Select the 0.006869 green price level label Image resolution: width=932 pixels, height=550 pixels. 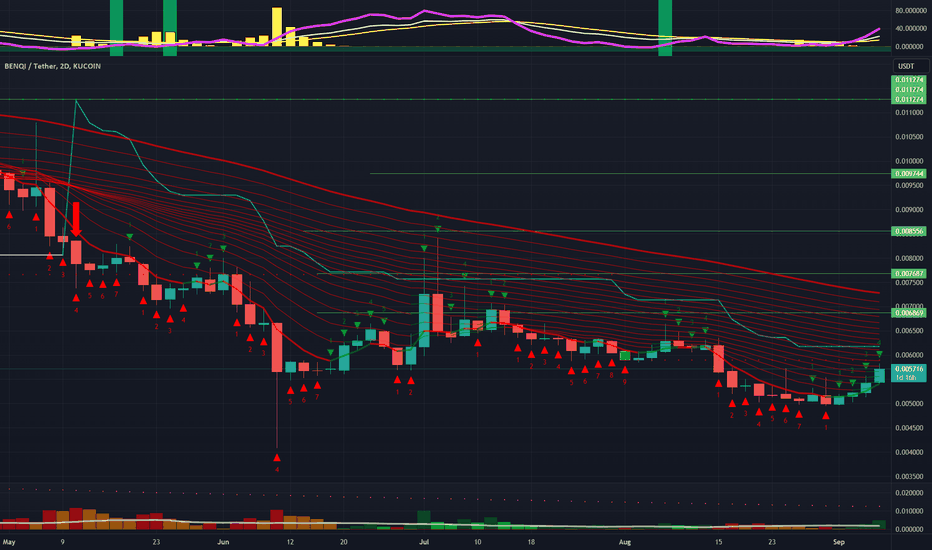[909, 313]
